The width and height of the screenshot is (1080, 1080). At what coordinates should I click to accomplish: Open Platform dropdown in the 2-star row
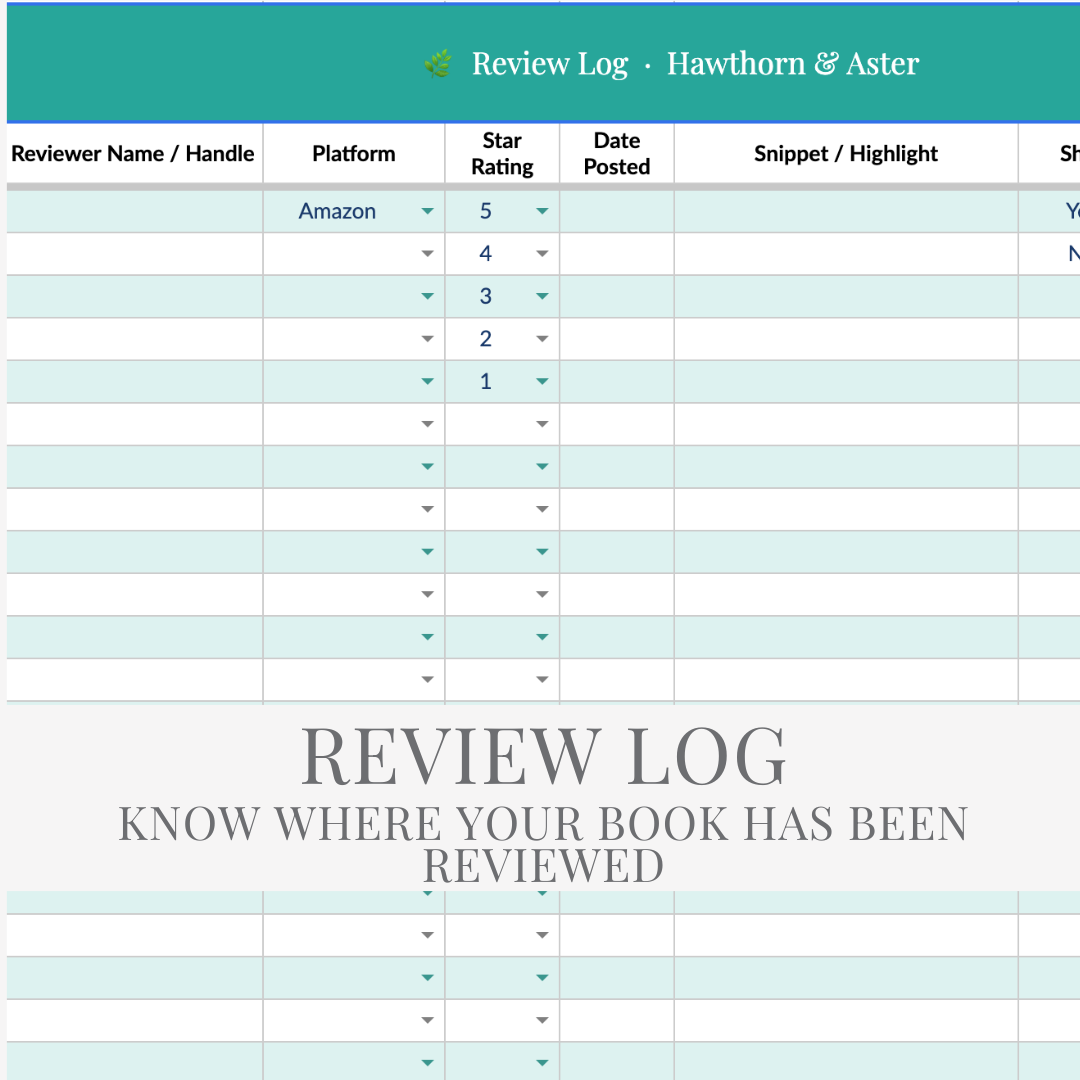tap(427, 339)
